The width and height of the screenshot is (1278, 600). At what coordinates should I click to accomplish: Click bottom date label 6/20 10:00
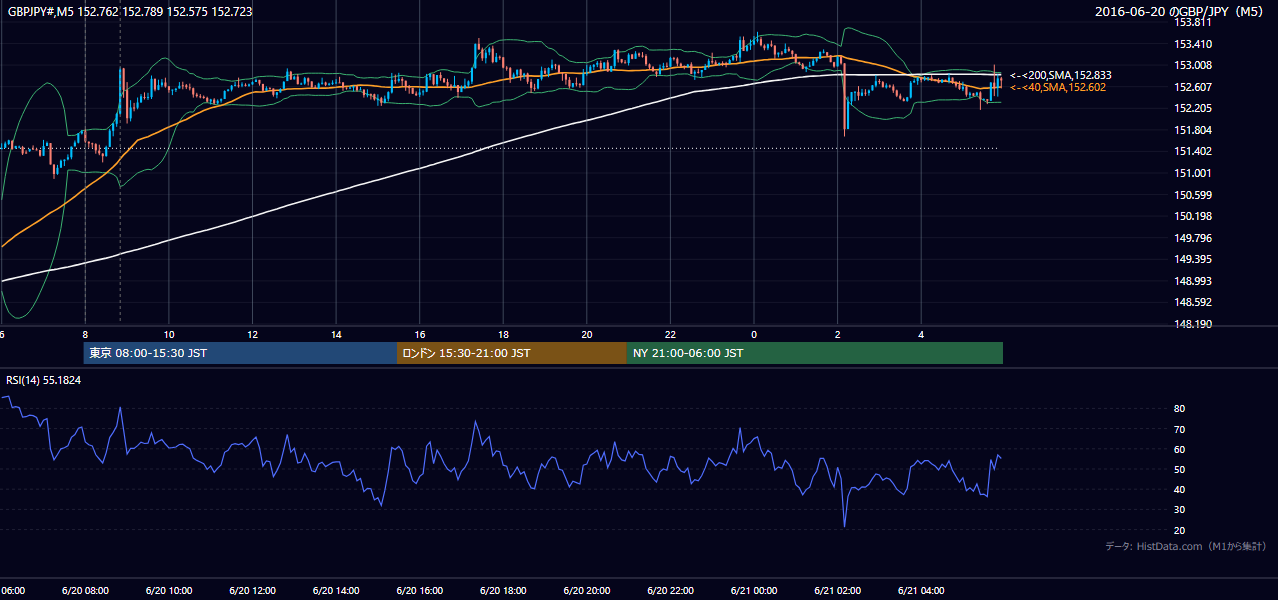pos(169,591)
